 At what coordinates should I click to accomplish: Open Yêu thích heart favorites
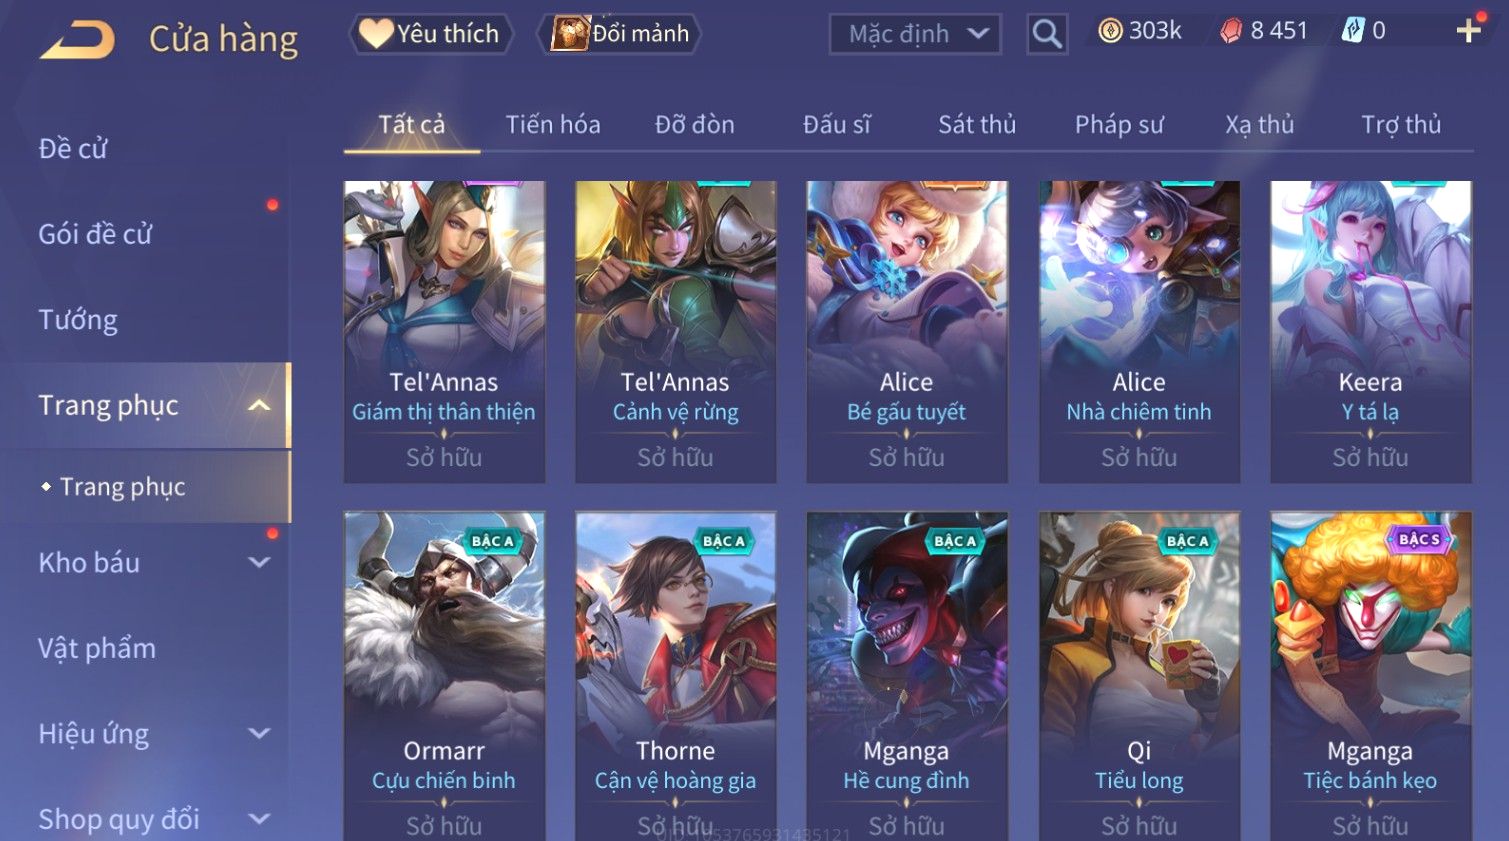[430, 34]
